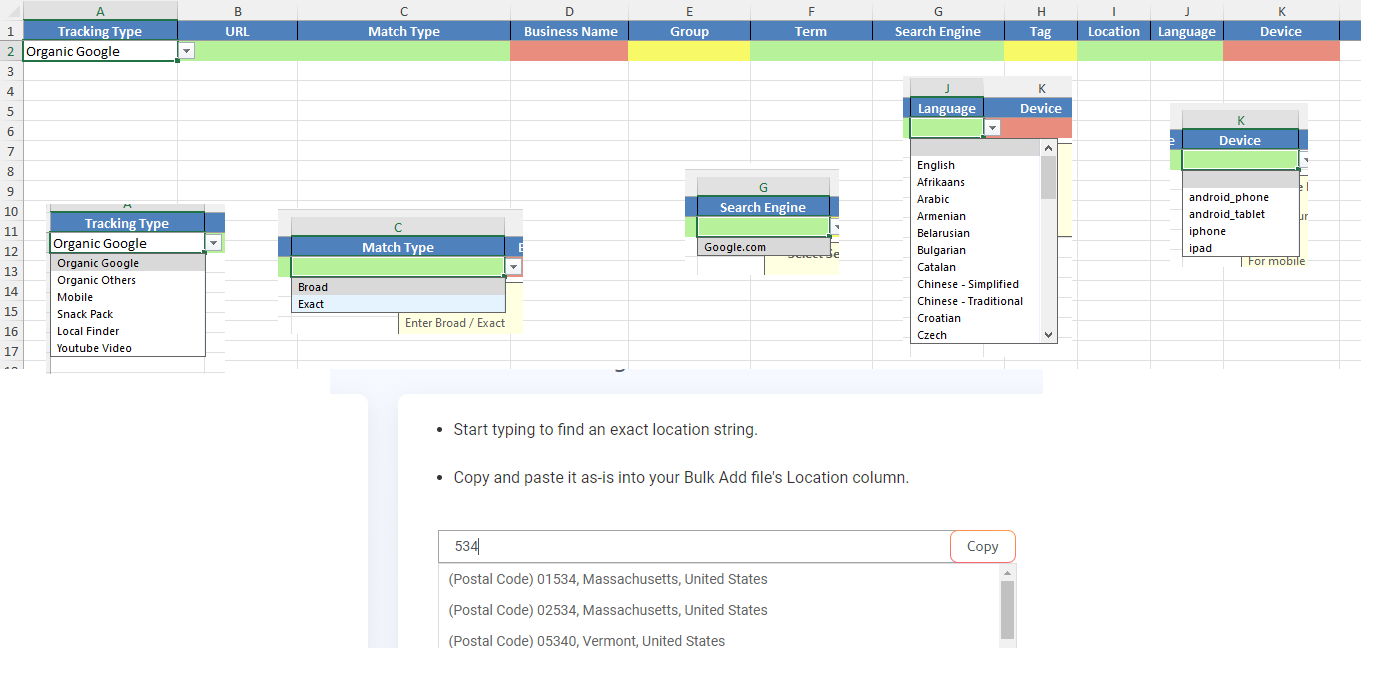Viewport: 1387px width, 682px height.
Task: Click down arrow of Language list scrollbar
Action: click(1049, 335)
